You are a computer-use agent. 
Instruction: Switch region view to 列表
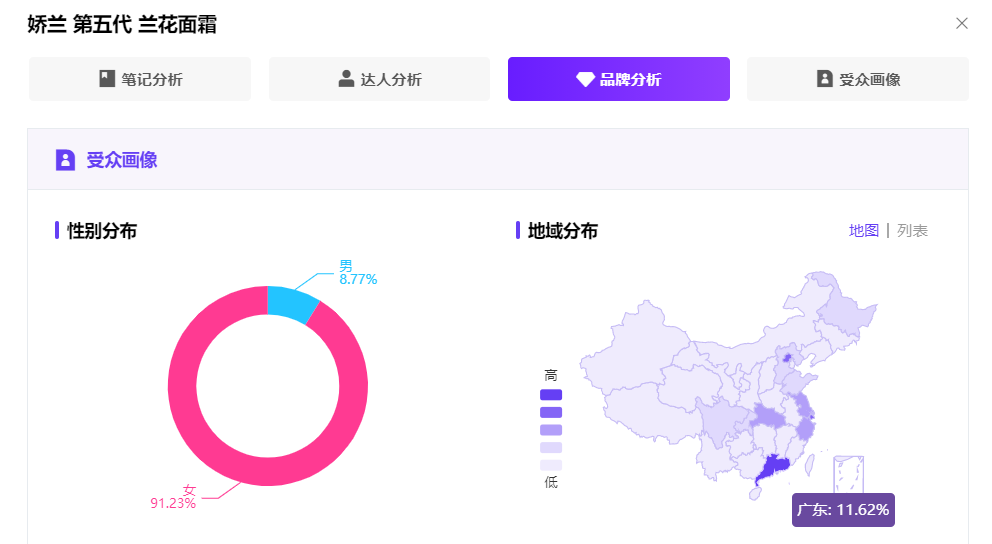tap(912, 231)
